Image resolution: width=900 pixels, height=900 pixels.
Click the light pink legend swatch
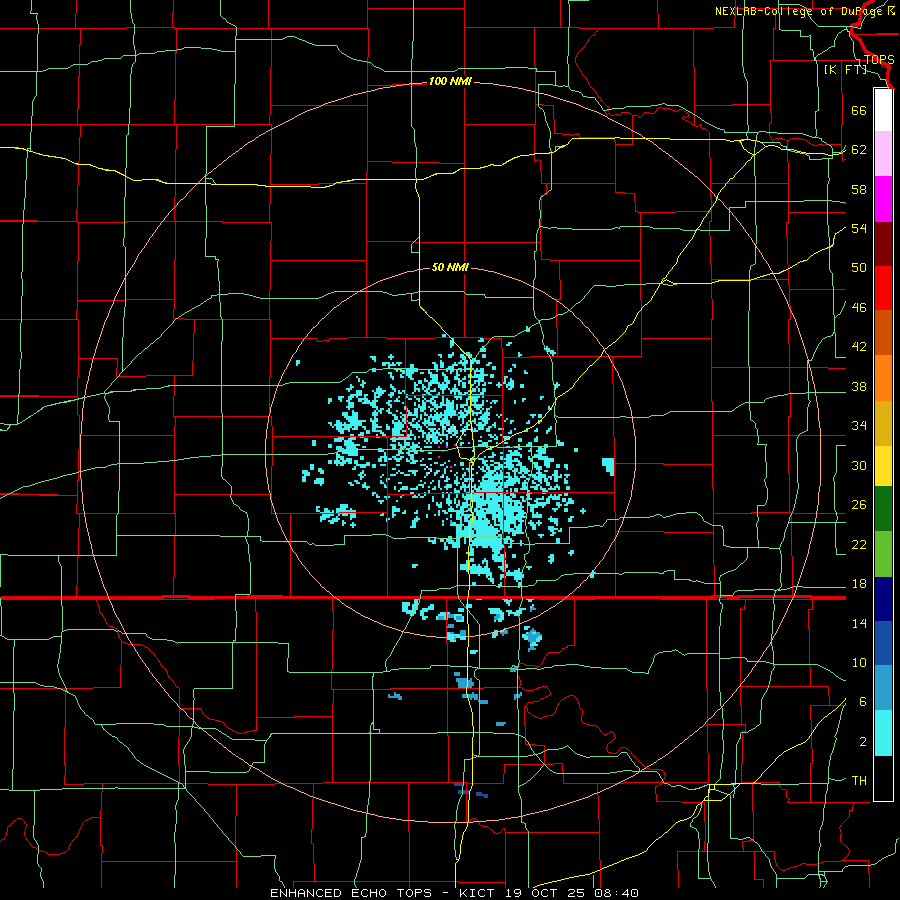point(883,153)
